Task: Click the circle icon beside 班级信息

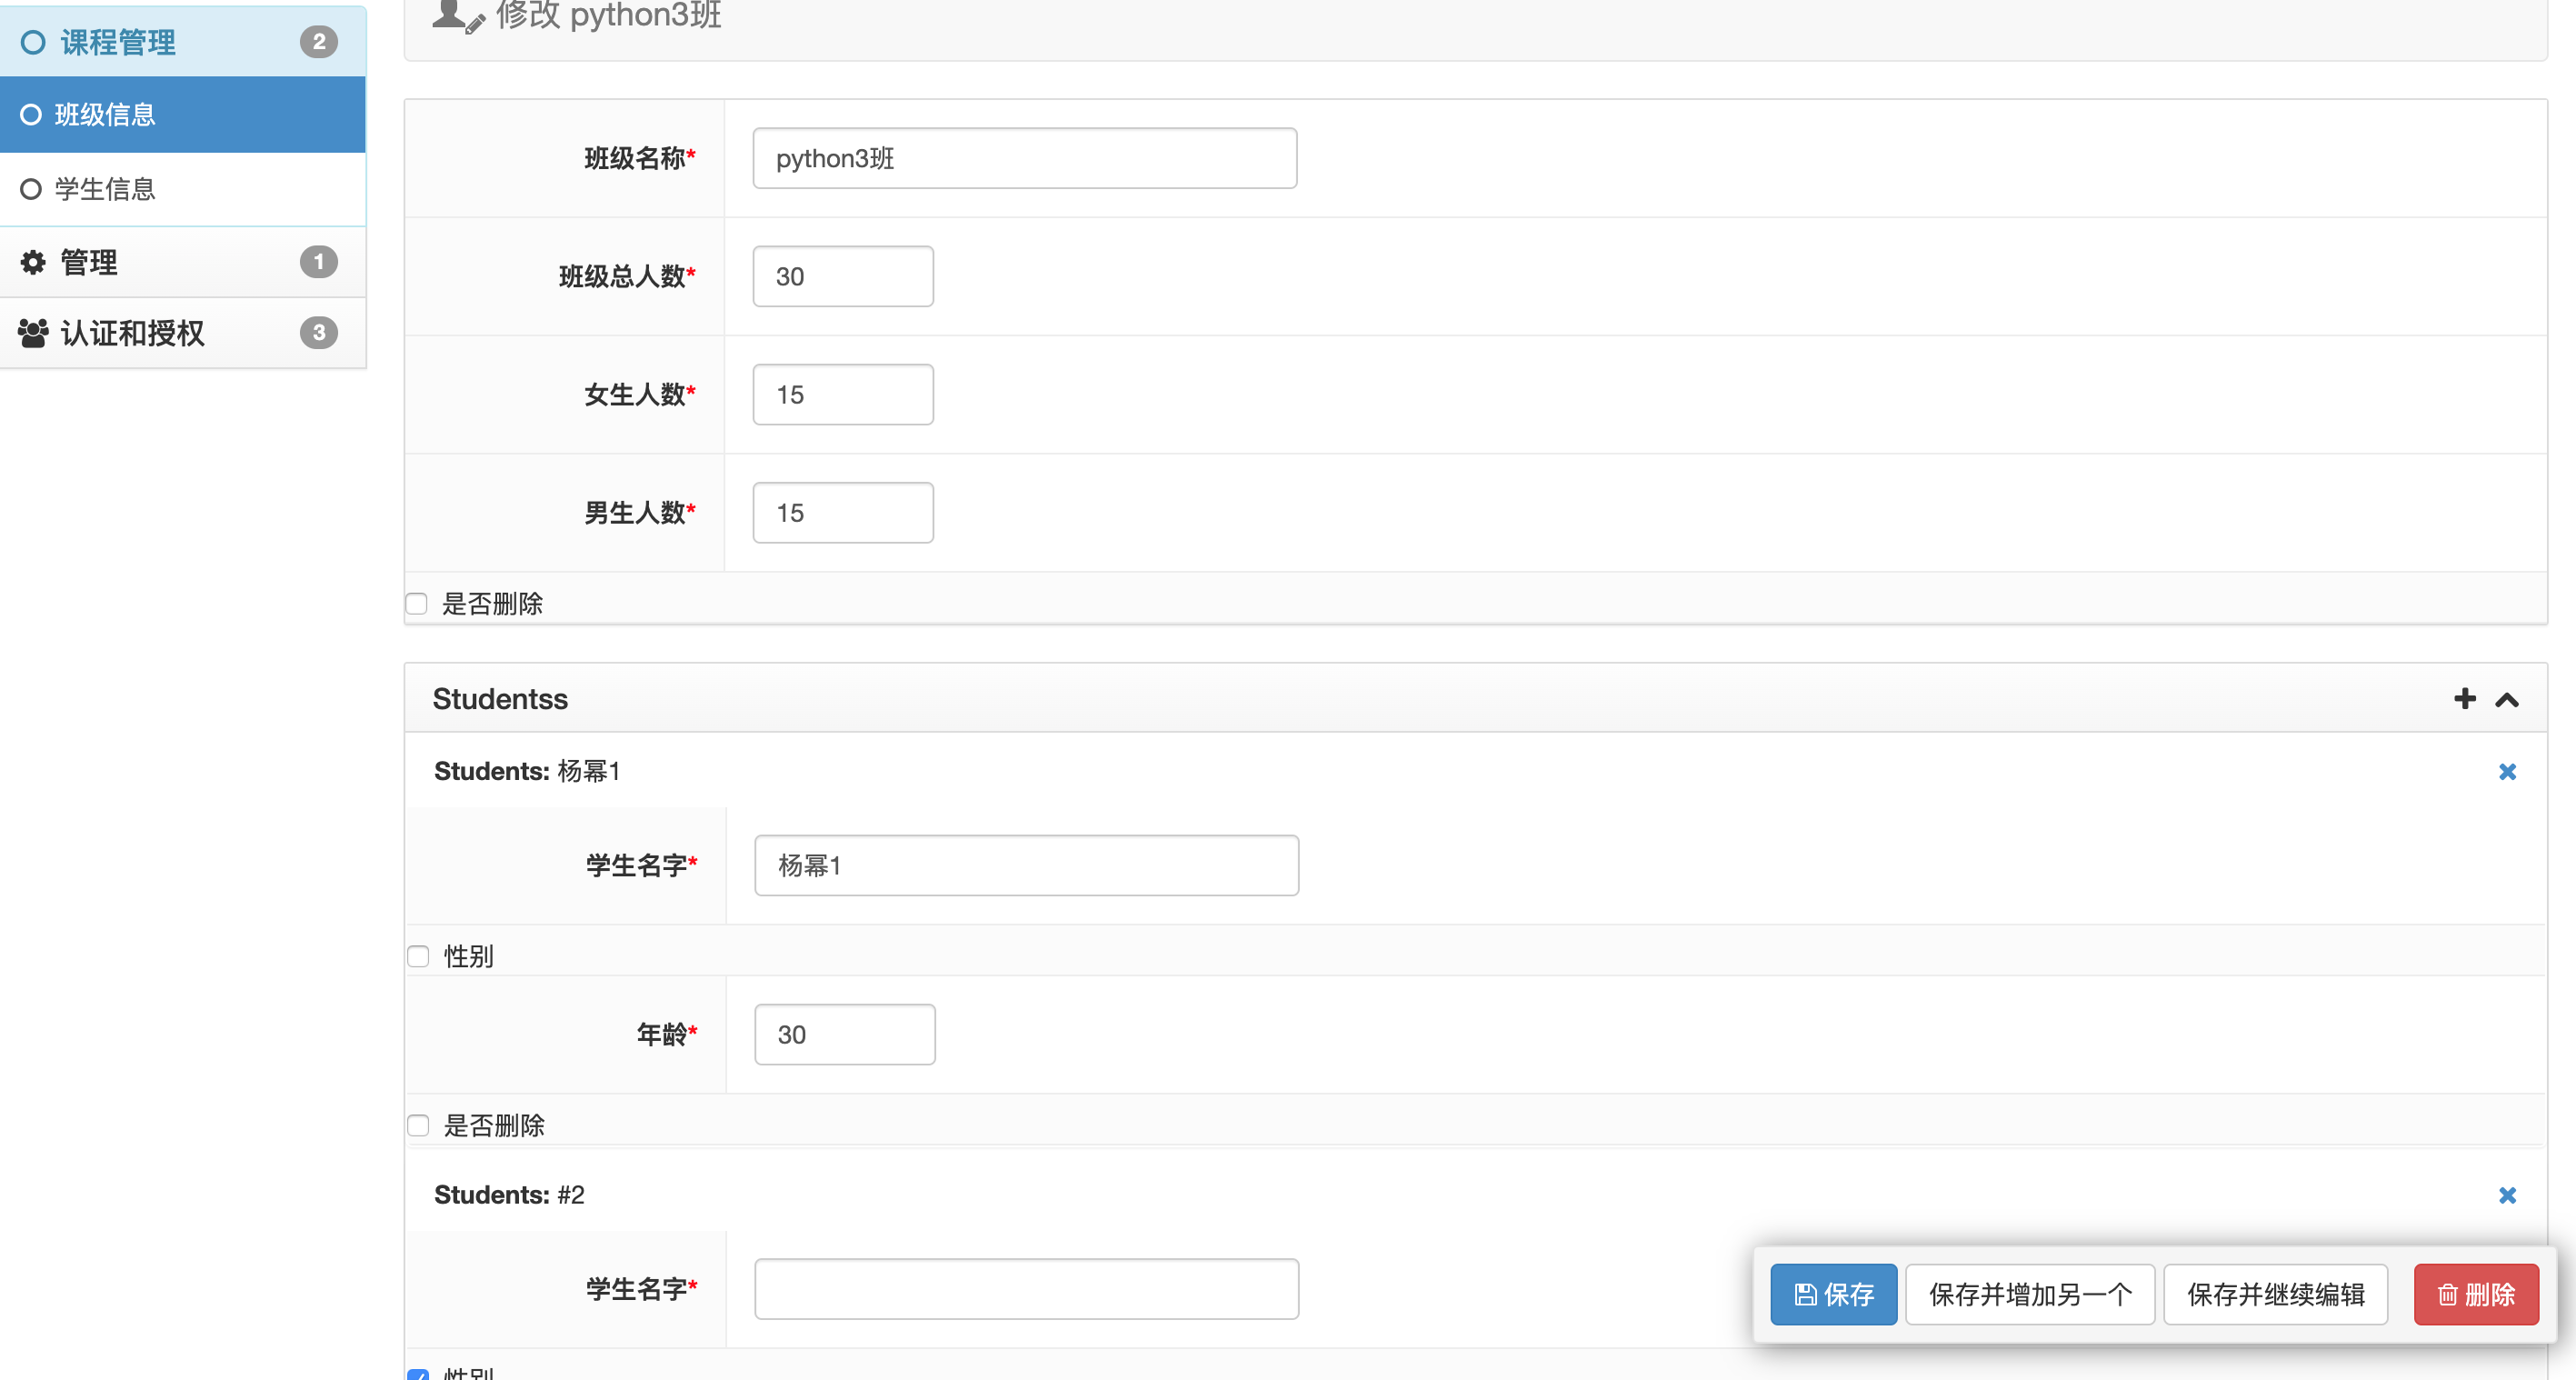Action: click(31, 114)
